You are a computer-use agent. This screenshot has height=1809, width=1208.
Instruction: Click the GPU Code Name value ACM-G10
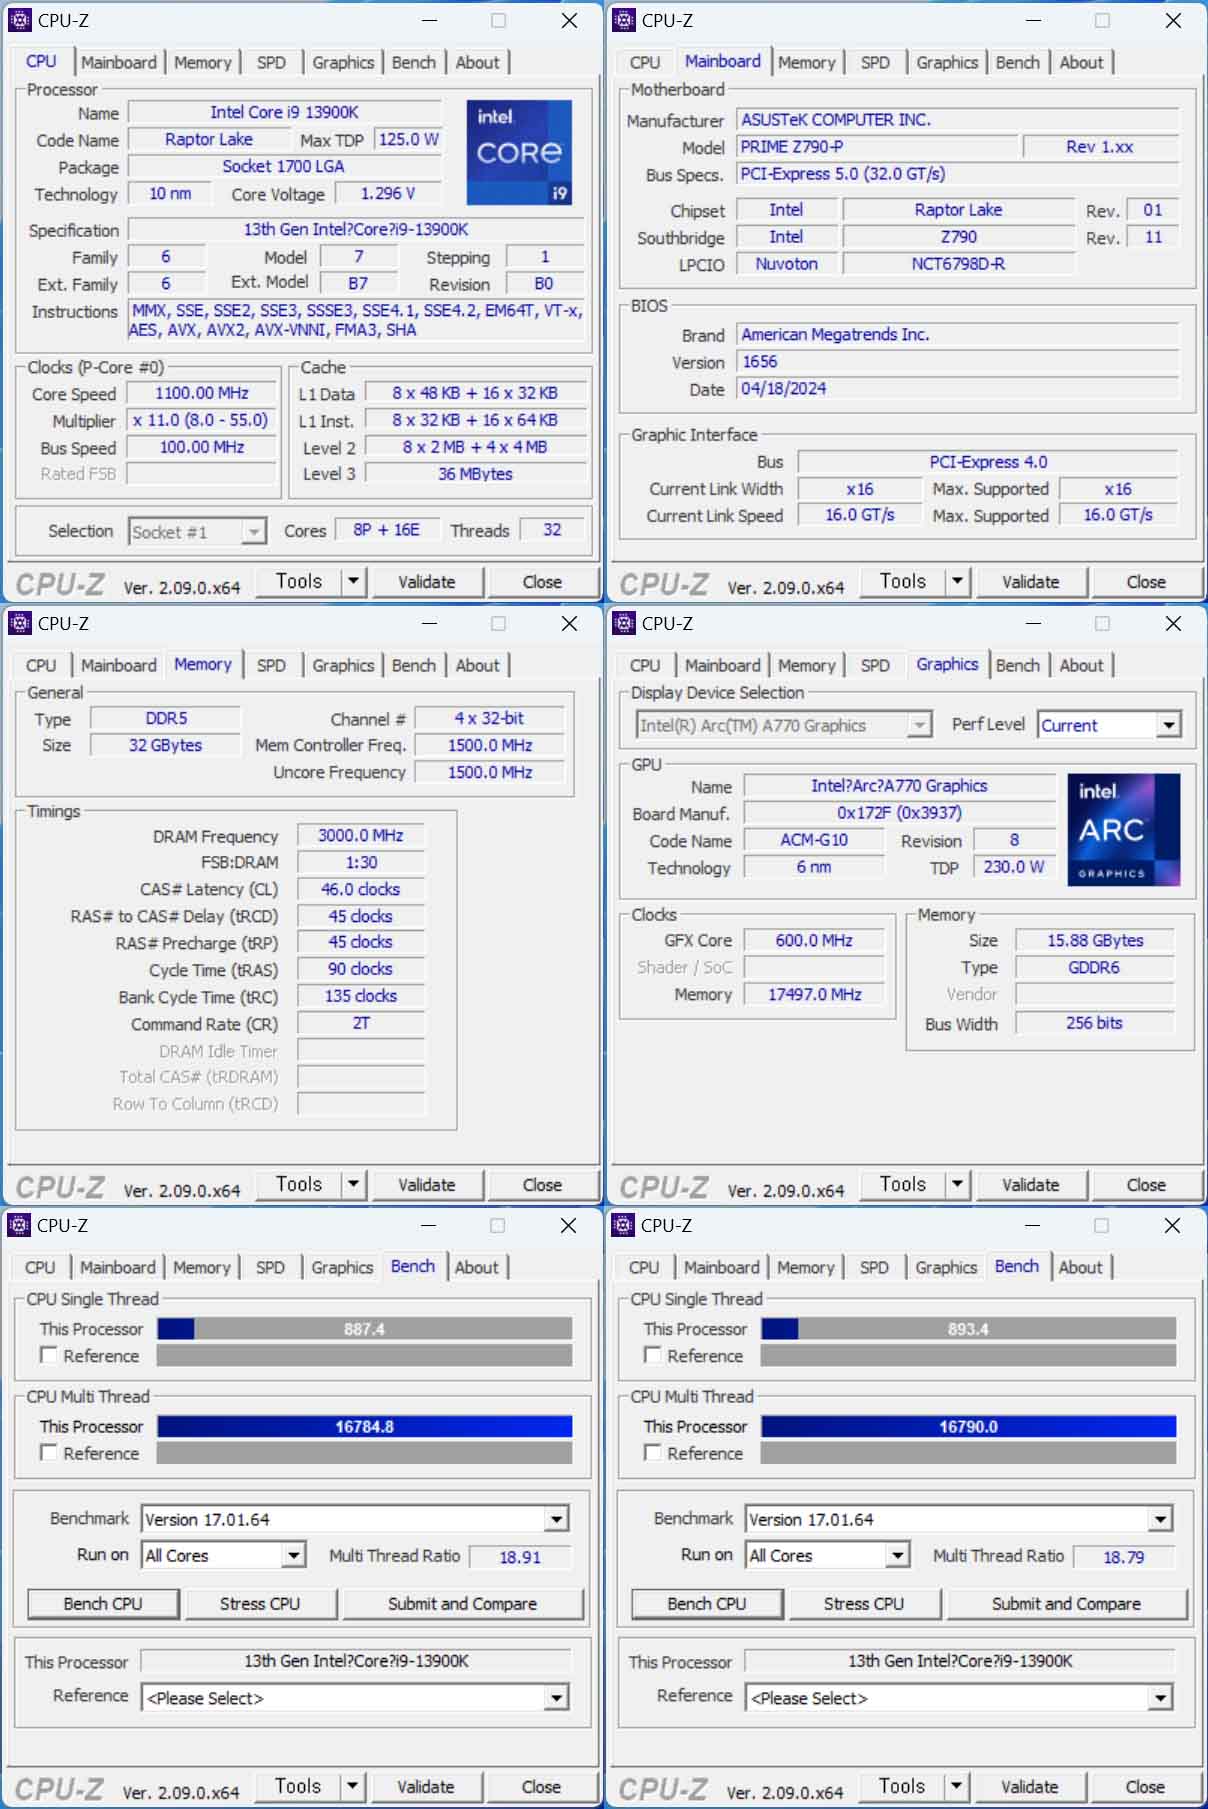(814, 840)
